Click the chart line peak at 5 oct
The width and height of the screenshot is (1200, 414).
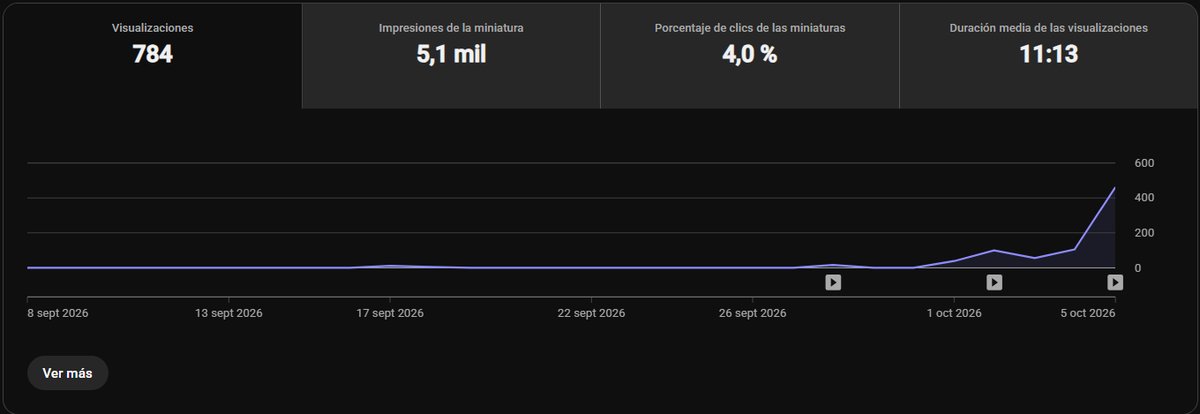pyautogui.click(x=1115, y=187)
